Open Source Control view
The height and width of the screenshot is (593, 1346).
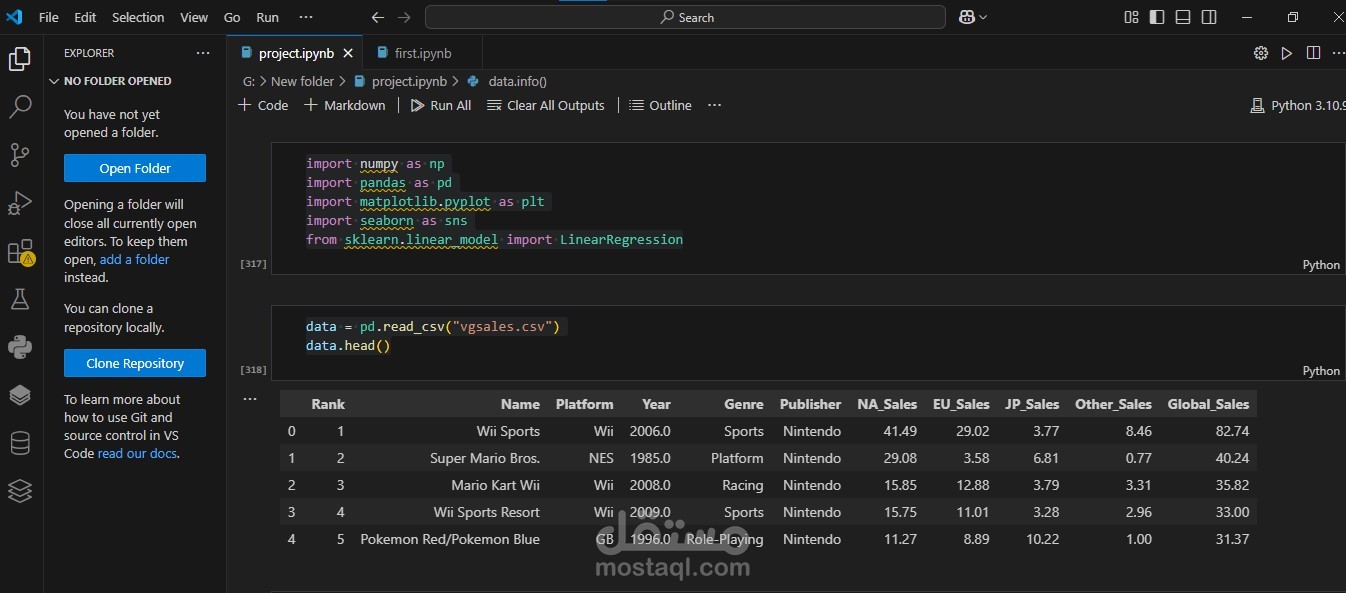(20, 154)
